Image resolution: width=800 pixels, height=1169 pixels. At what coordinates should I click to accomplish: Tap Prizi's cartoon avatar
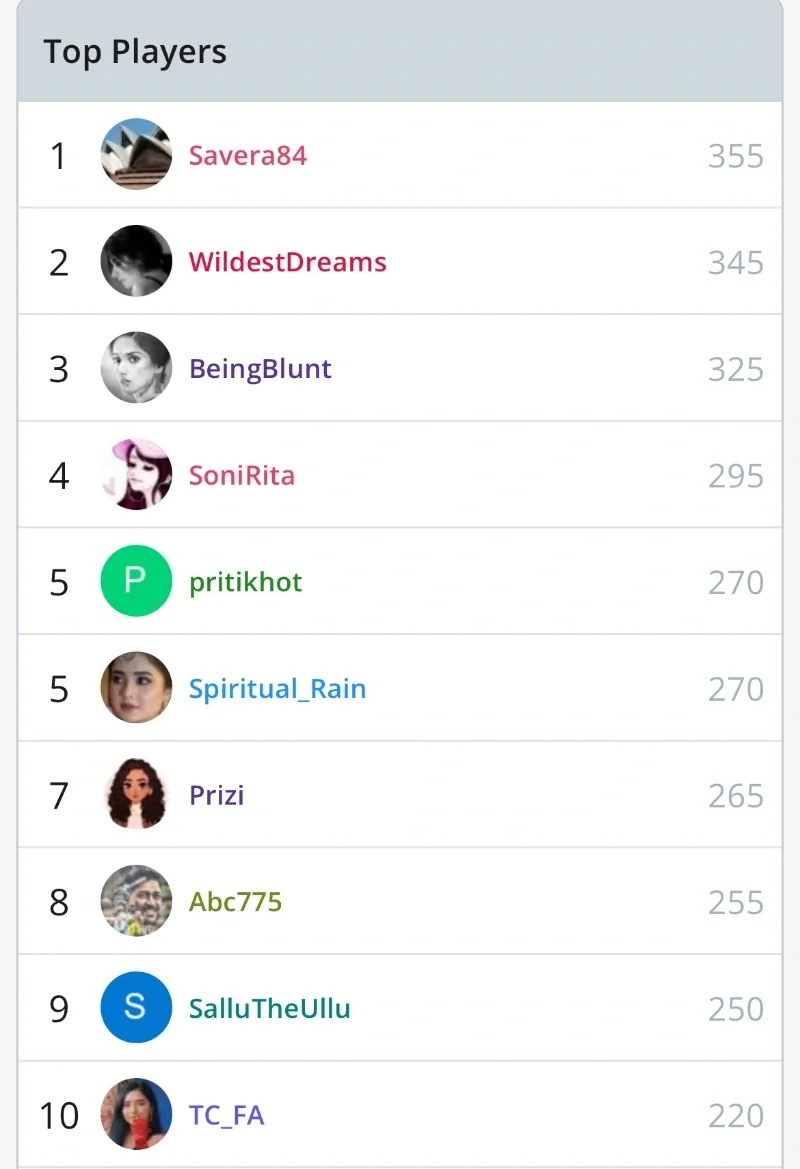[137, 795]
